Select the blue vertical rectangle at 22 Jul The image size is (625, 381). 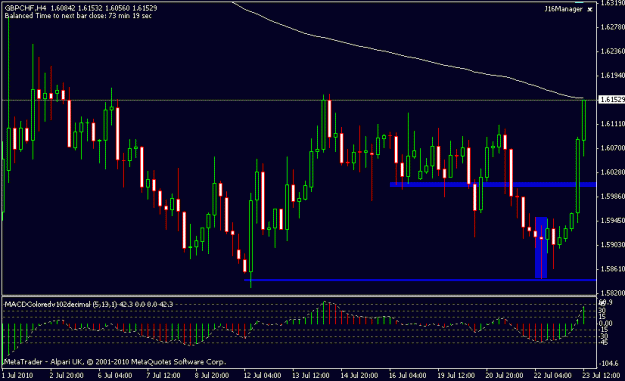pyautogui.click(x=541, y=247)
